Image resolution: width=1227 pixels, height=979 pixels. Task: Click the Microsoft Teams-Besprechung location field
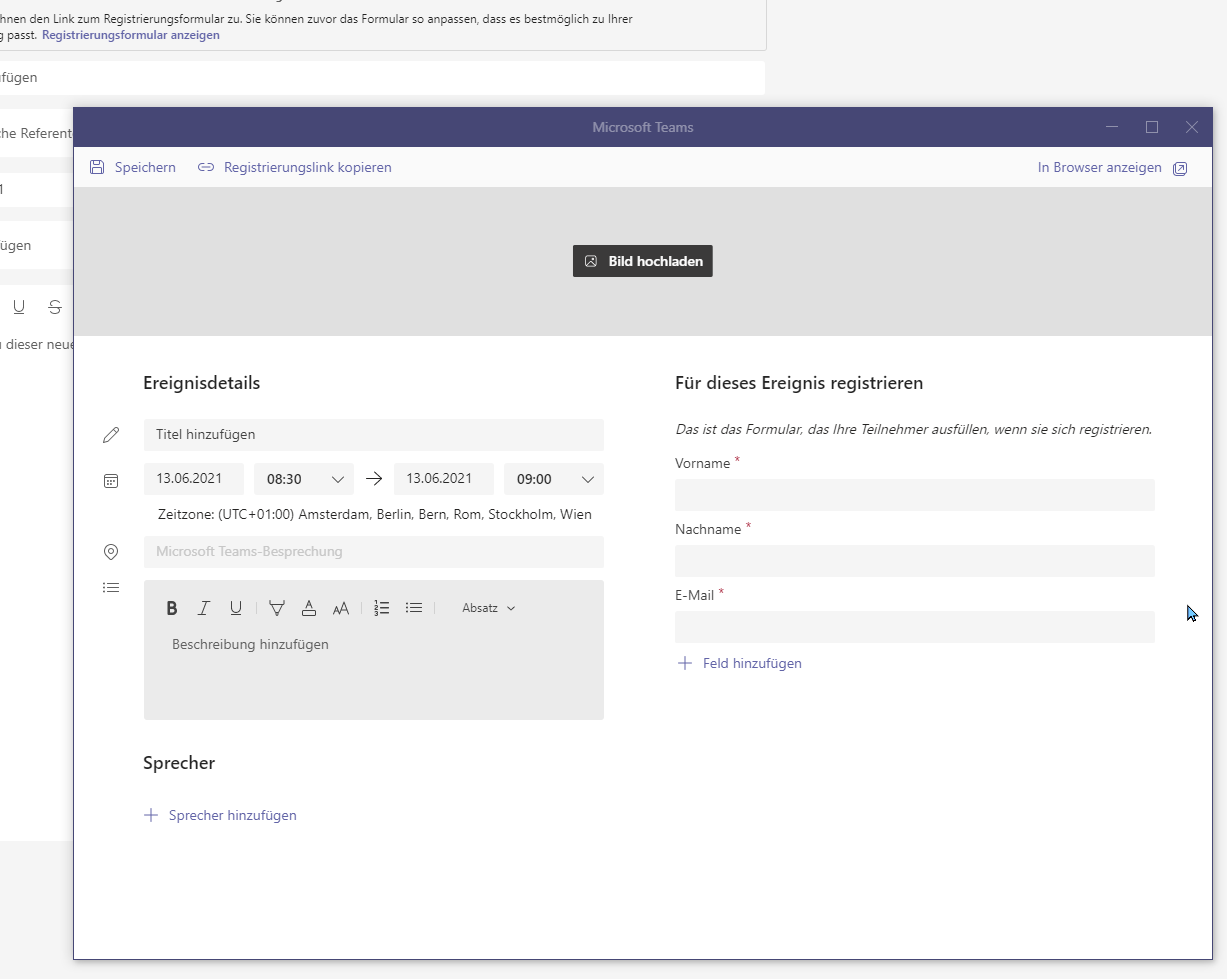tap(374, 552)
